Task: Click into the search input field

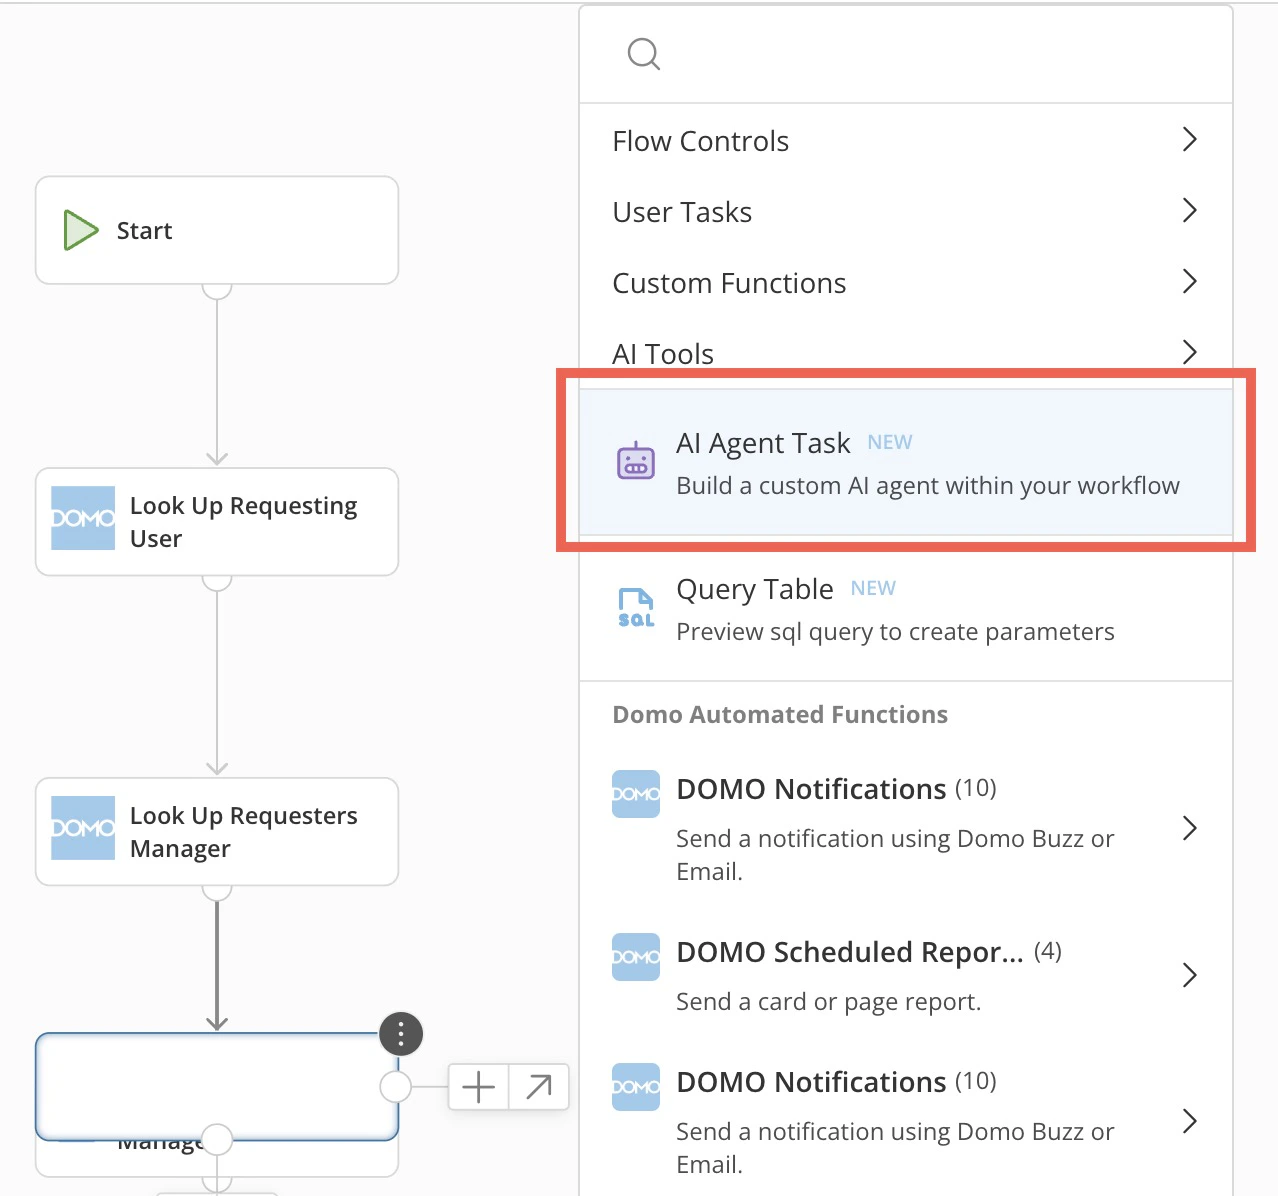Action: (906, 54)
